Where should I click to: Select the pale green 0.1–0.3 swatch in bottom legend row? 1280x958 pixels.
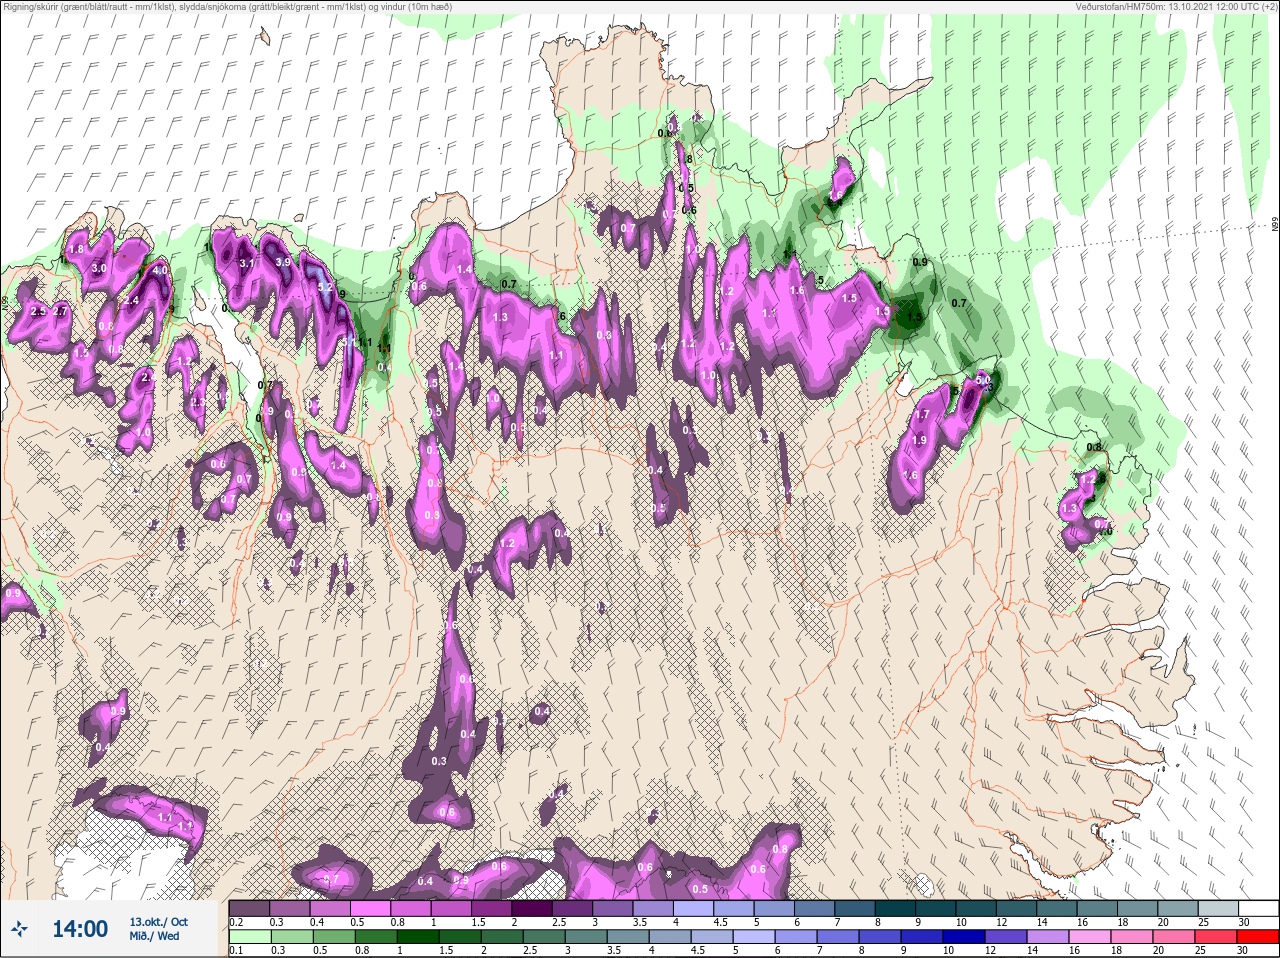(x=250, y=937)
